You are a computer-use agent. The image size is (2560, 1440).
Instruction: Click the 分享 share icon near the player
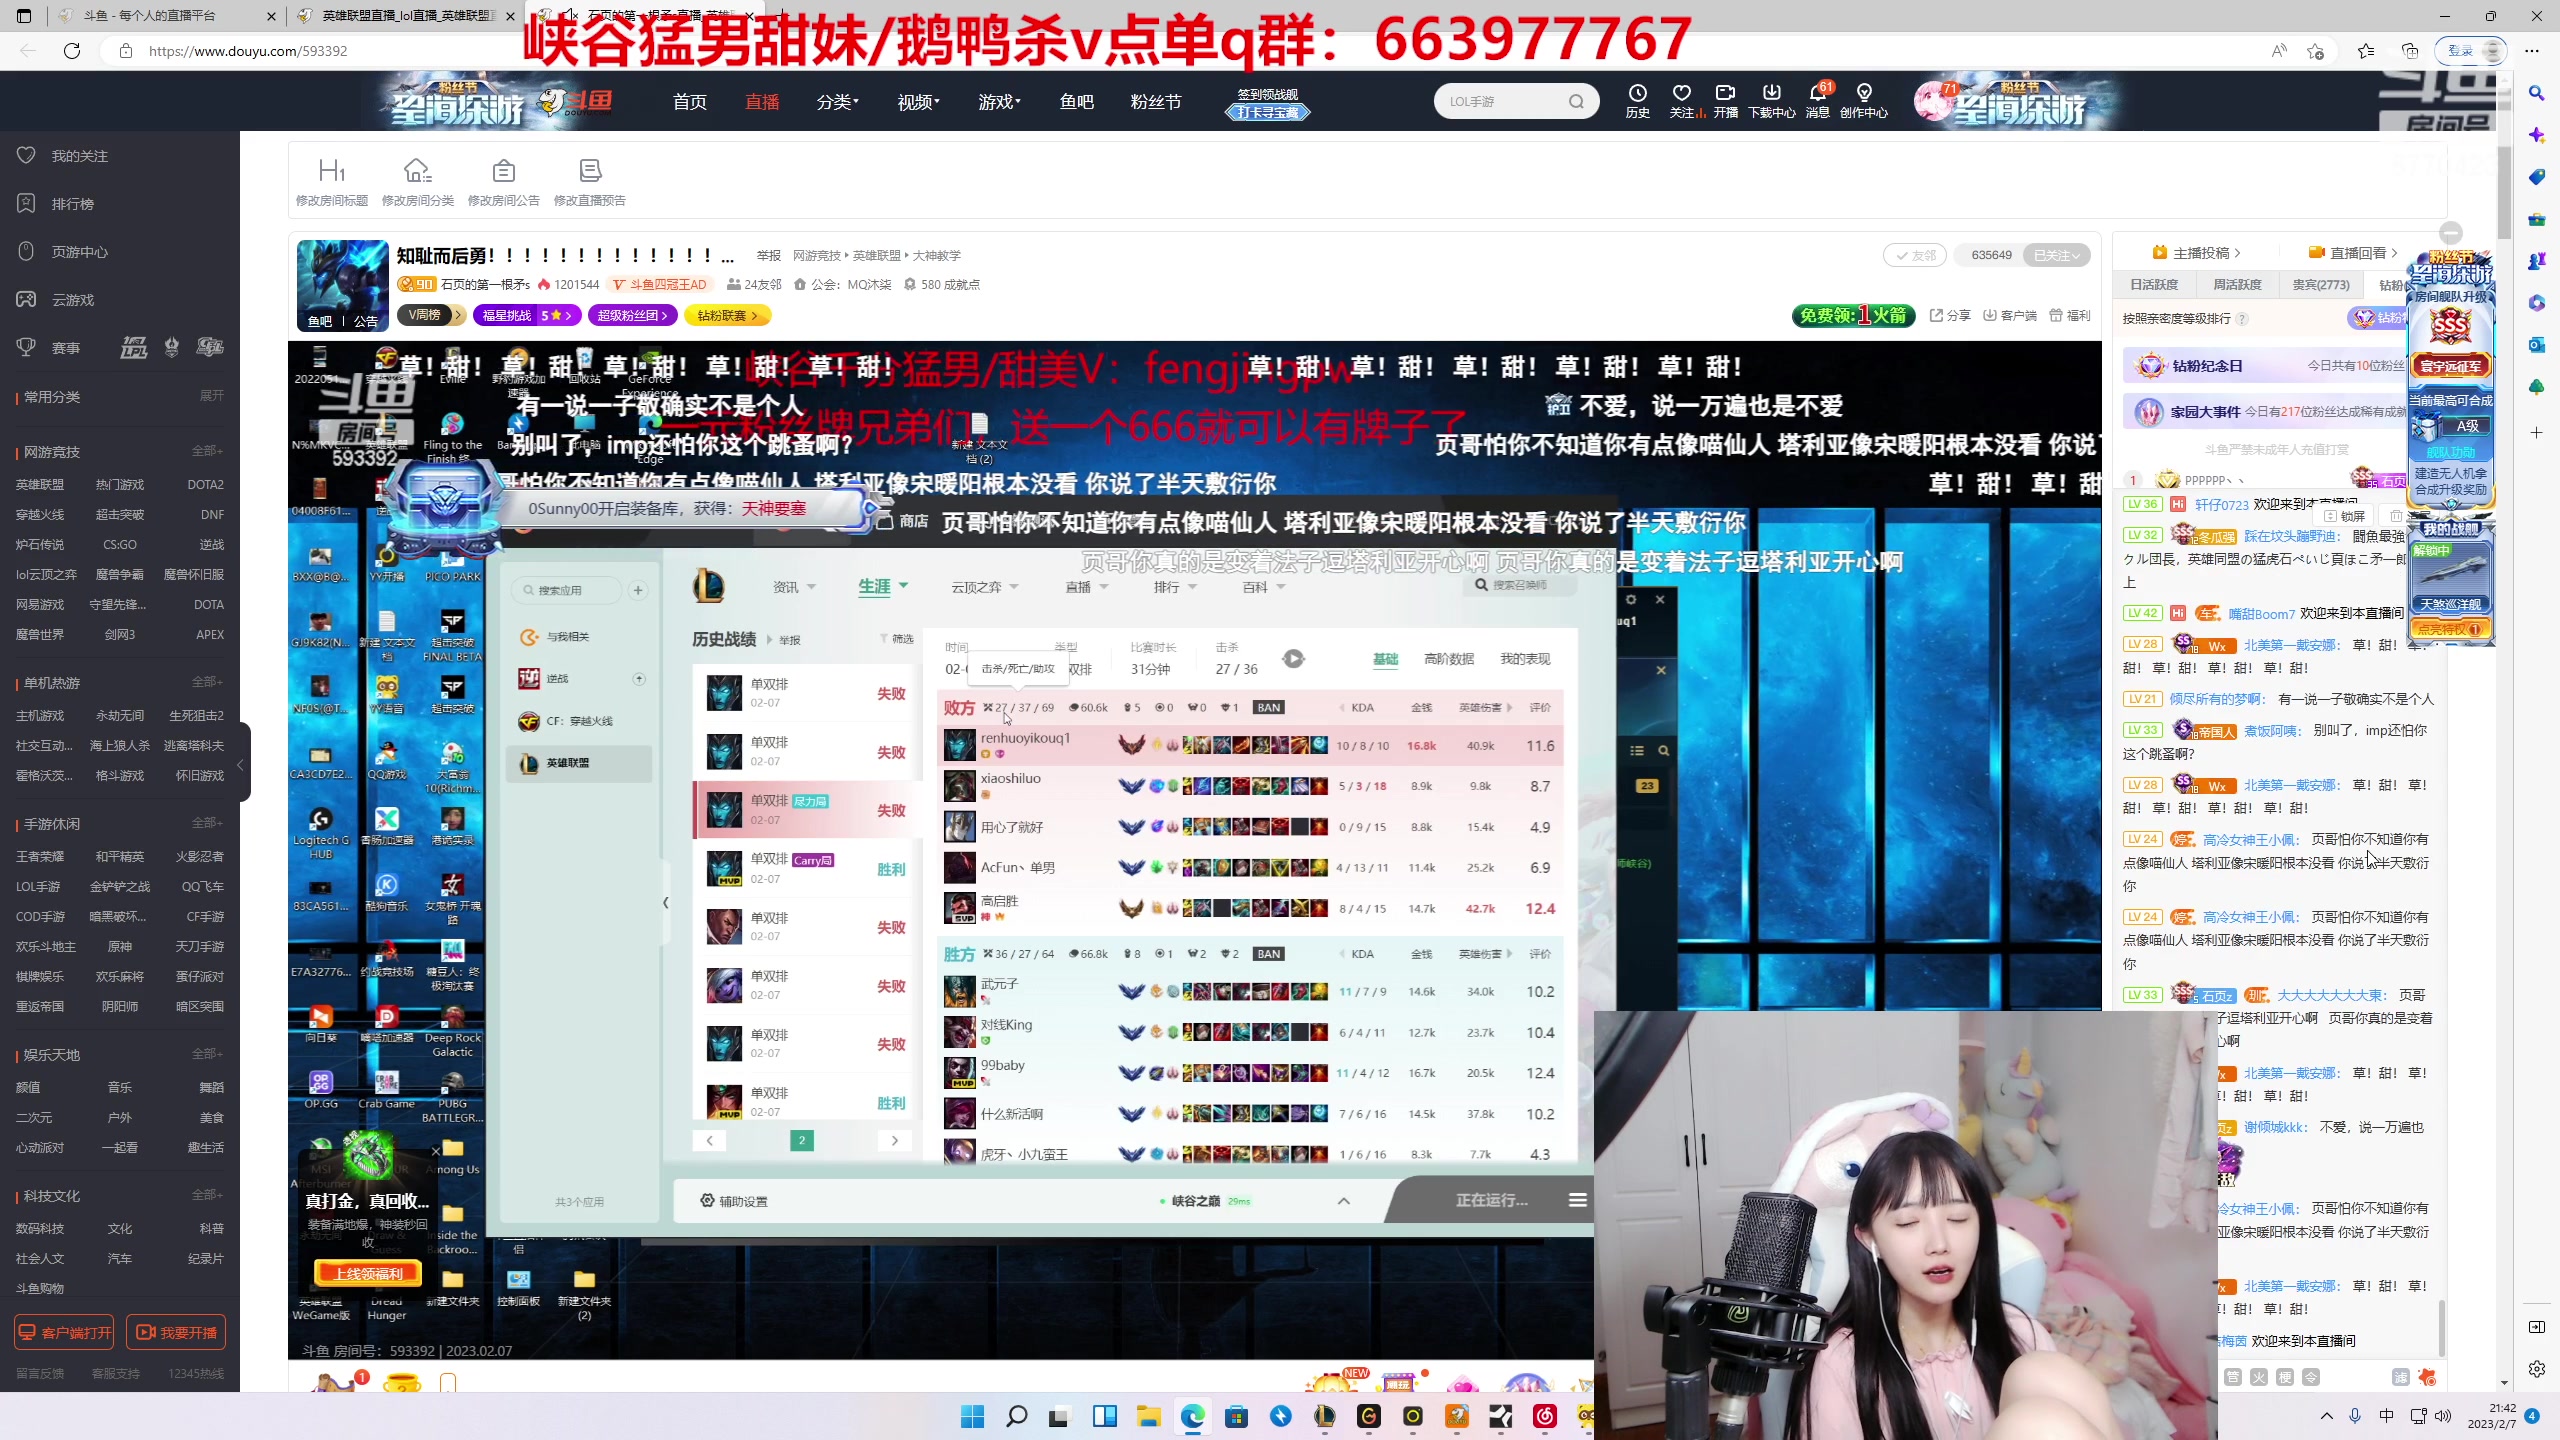pyautogui.click(x=1950, y=315)
